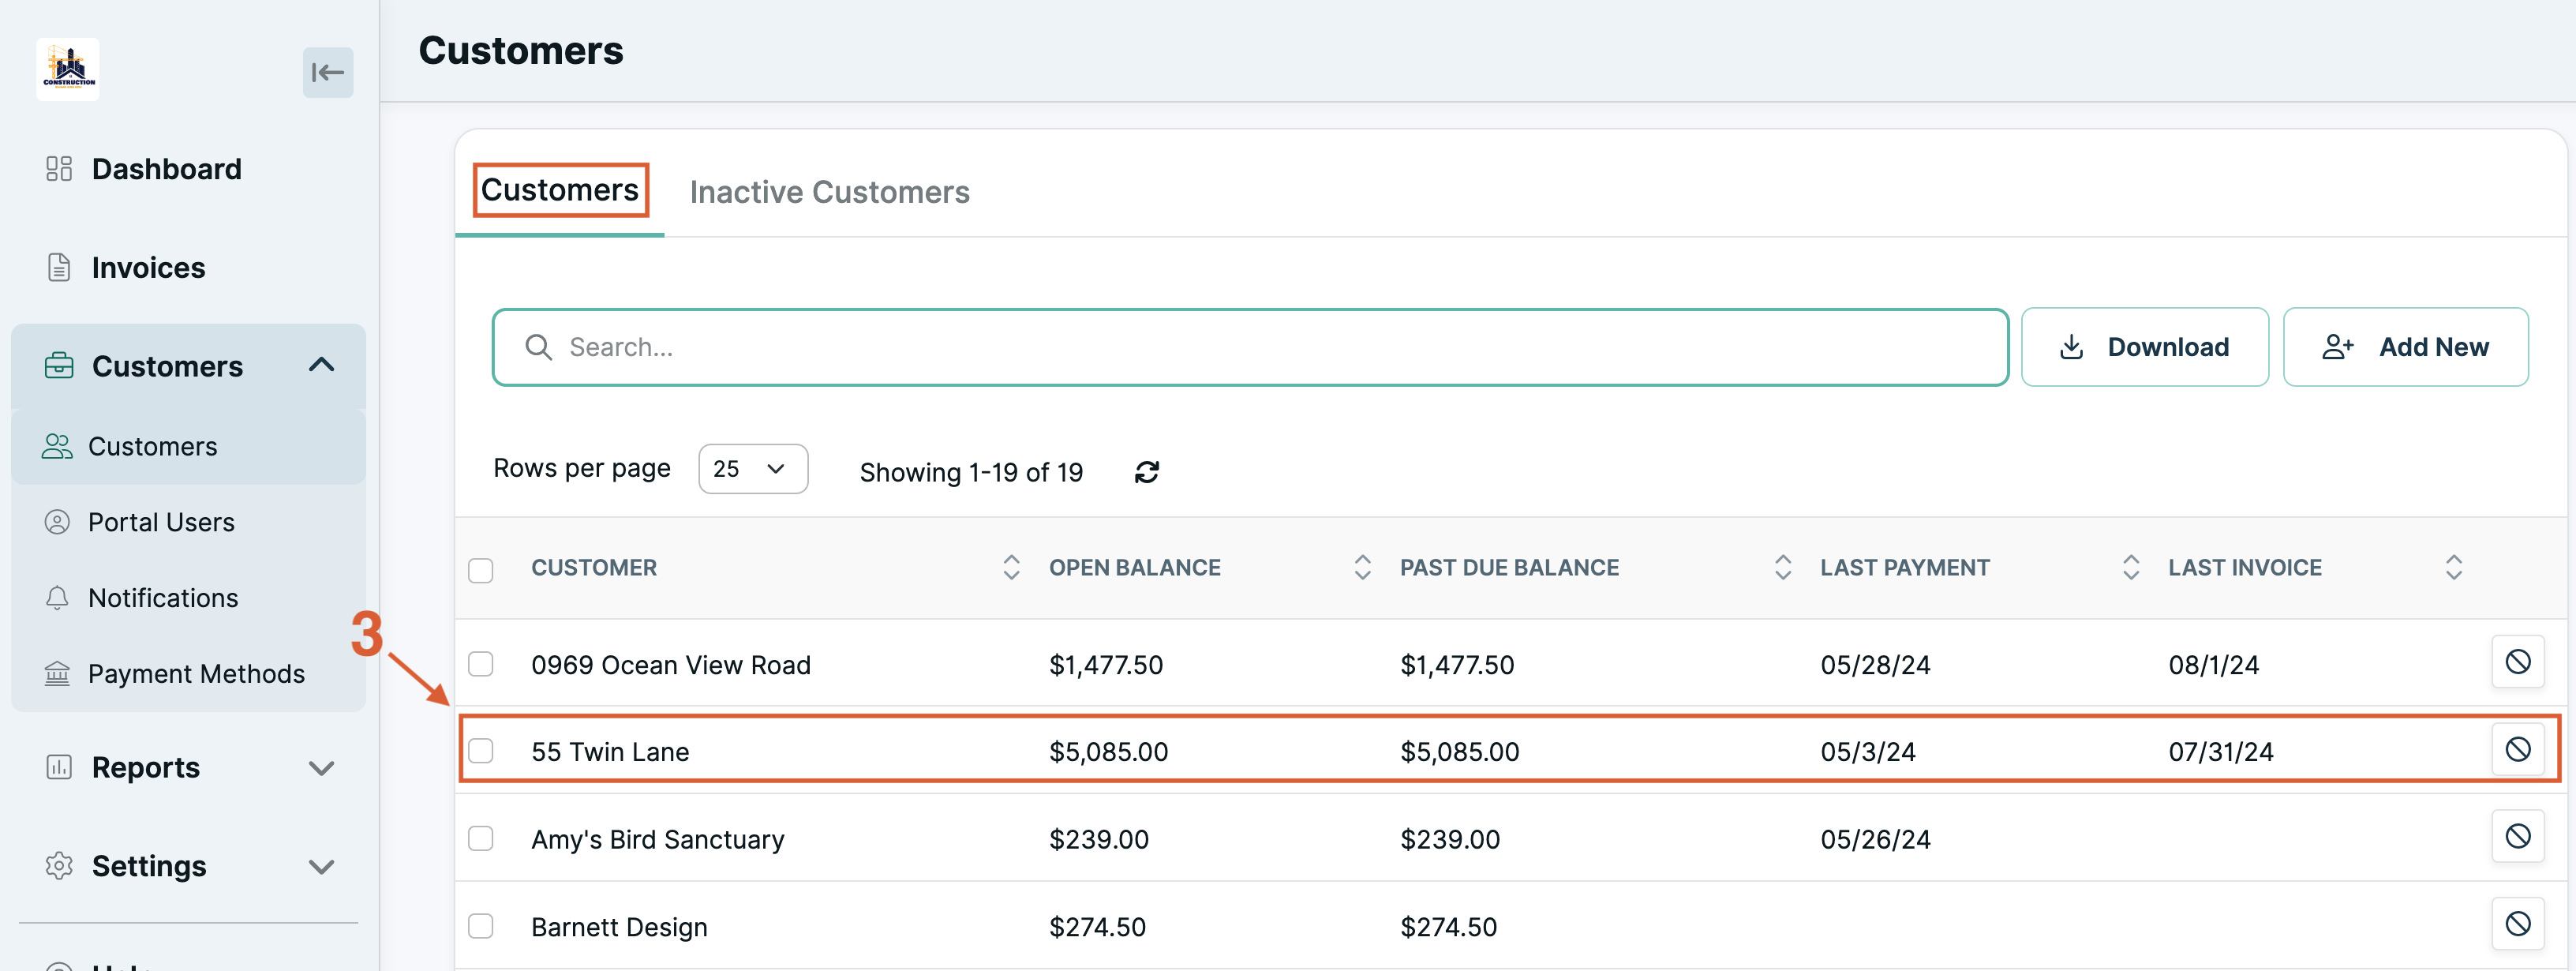Switch to the Inactive Customers tab
This screenshot has width=2576, height=971.
829,192
